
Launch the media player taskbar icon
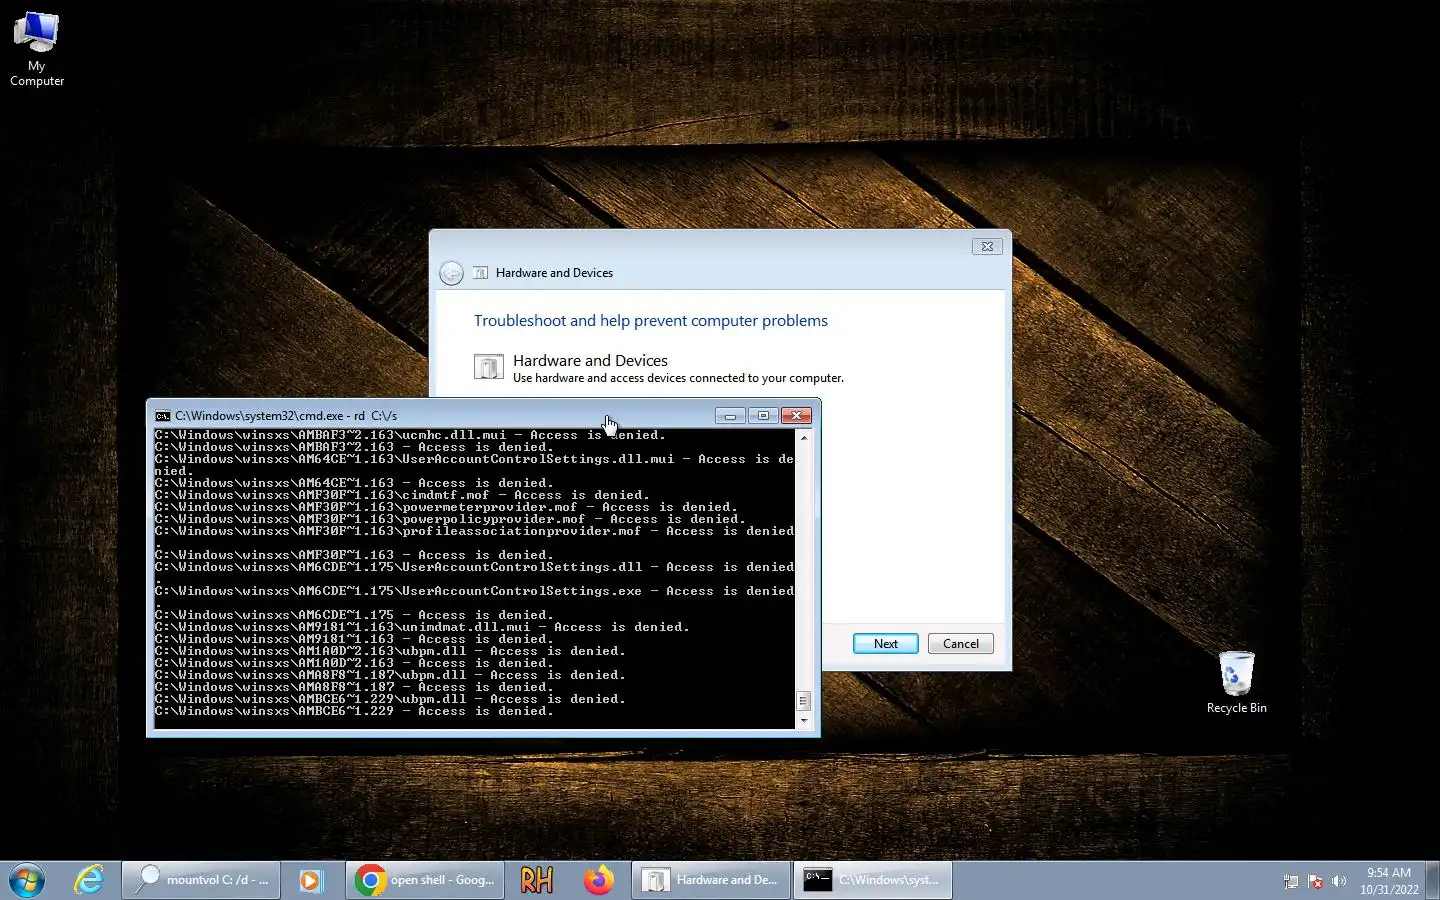tap(311, 880)
